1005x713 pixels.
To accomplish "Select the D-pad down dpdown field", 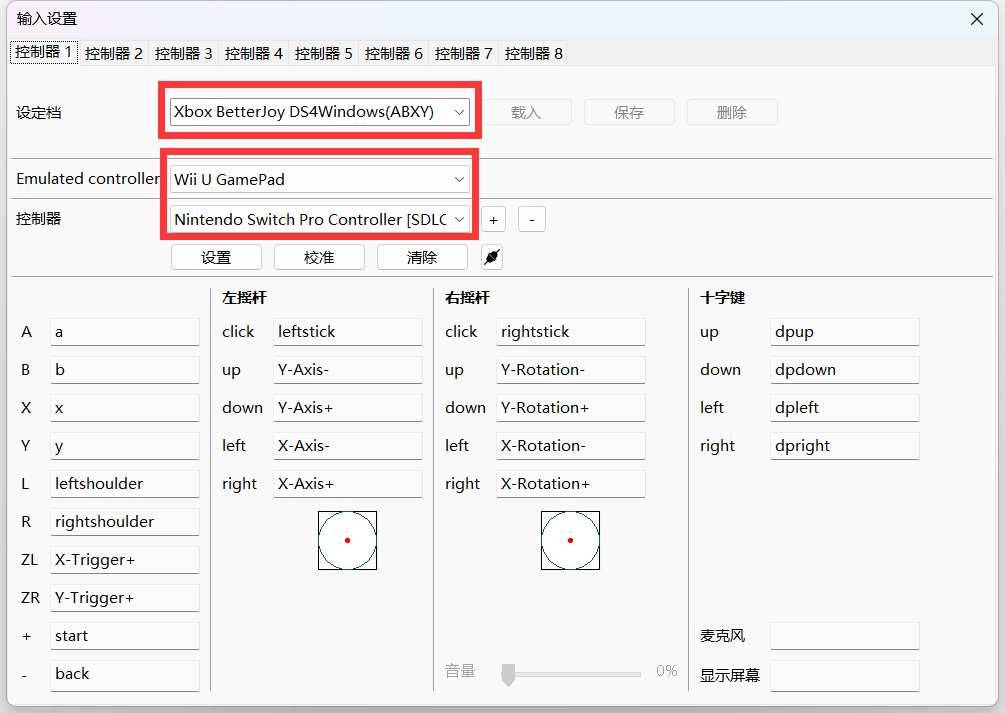I will pos(845,370).
